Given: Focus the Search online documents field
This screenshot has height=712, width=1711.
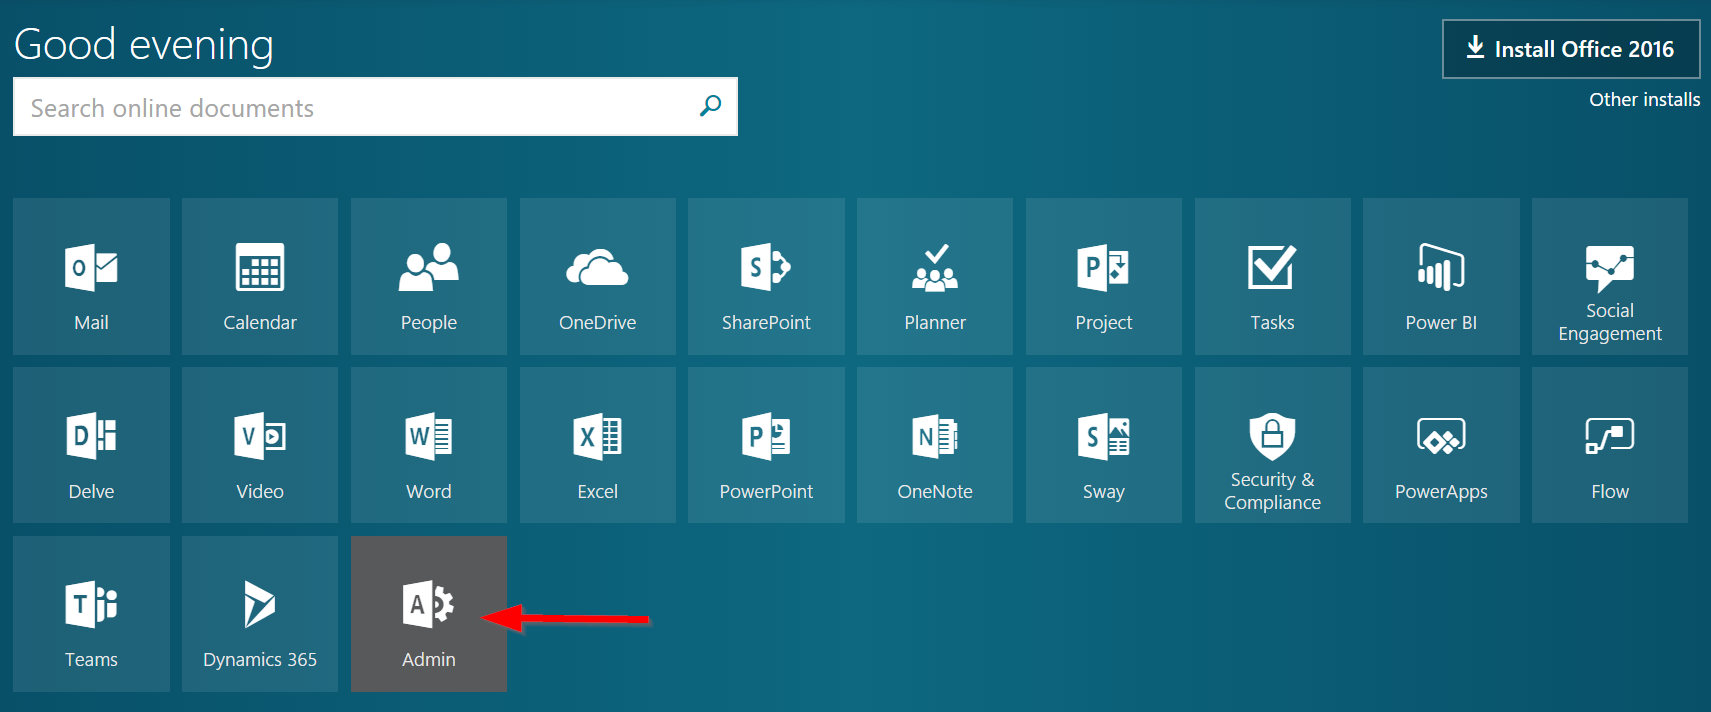Looking at the screenshot, I should point(375,106).
